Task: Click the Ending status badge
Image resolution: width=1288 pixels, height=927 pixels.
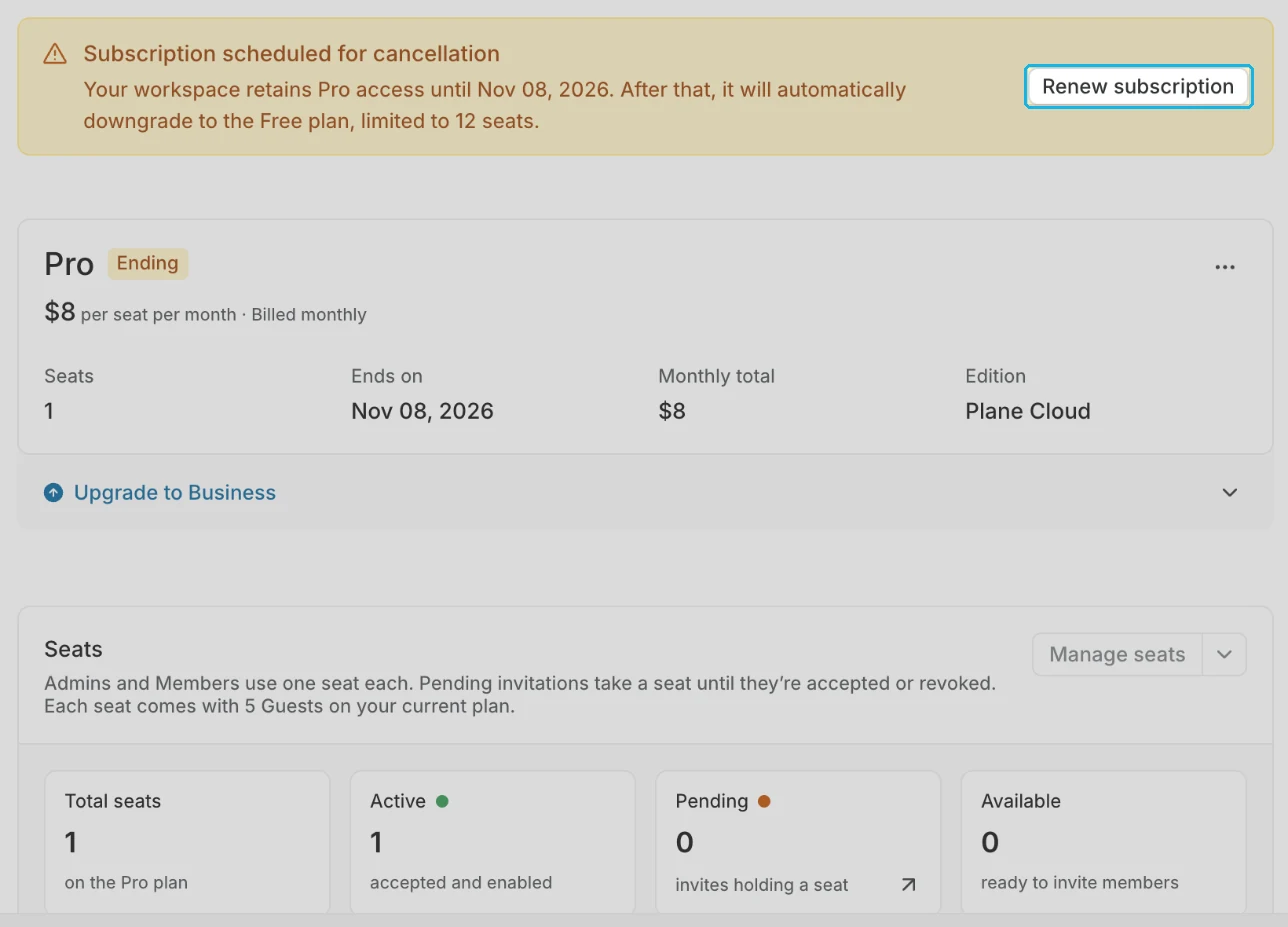Action: pos(148,264)
